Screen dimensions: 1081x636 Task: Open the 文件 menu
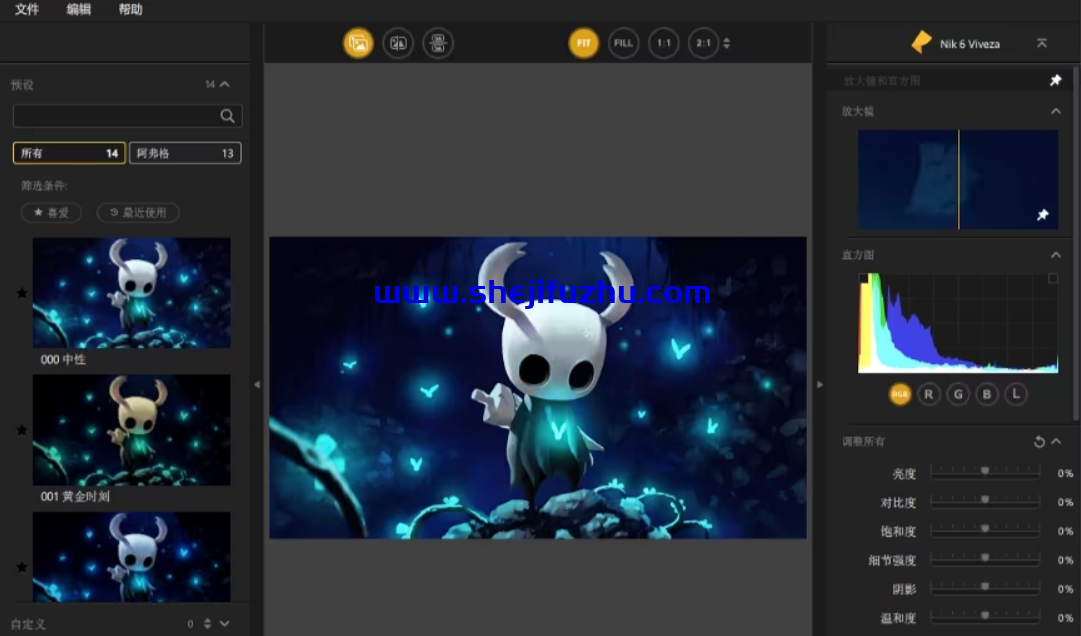(x=27, y=10)
